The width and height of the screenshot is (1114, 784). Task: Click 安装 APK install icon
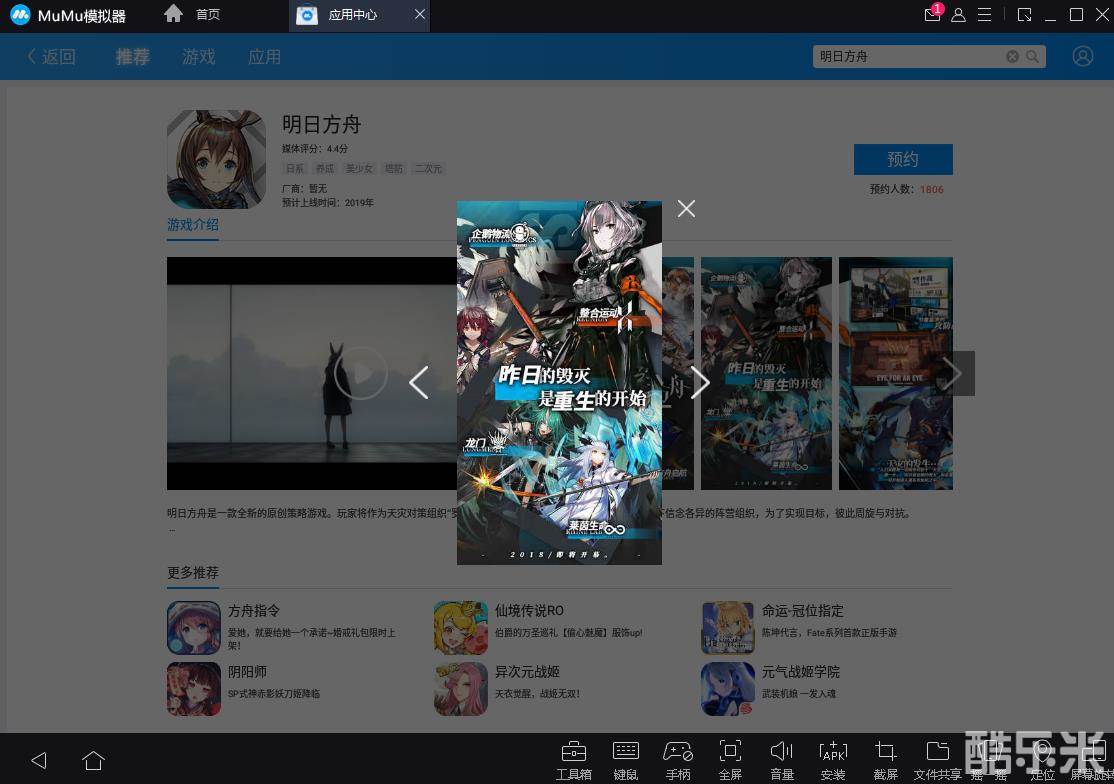pos(833,759)
